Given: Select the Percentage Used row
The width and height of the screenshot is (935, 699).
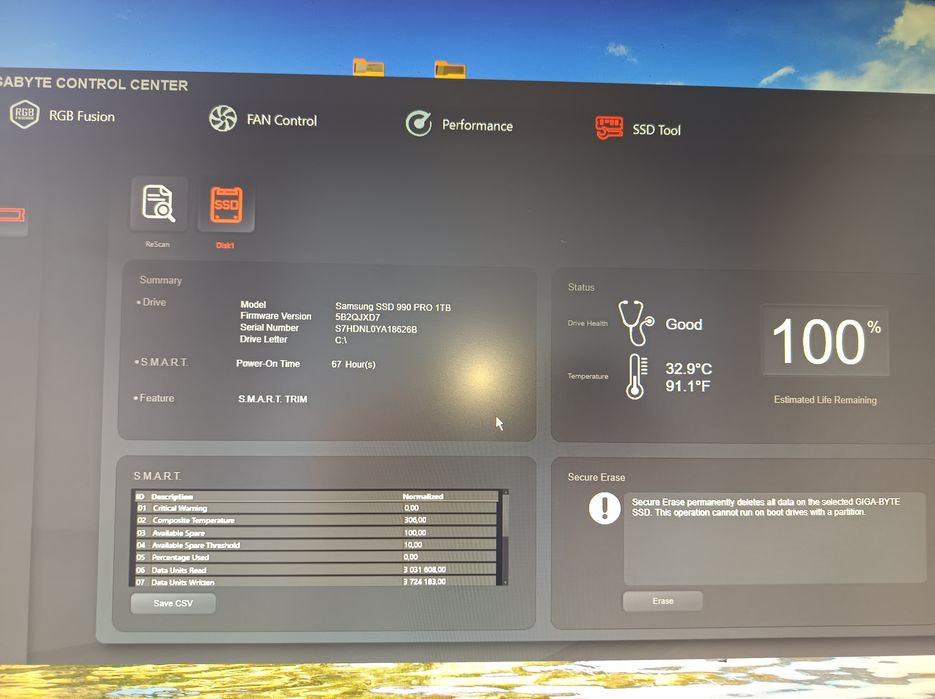Looking at the screenshot, I should [x=316, y=557].
